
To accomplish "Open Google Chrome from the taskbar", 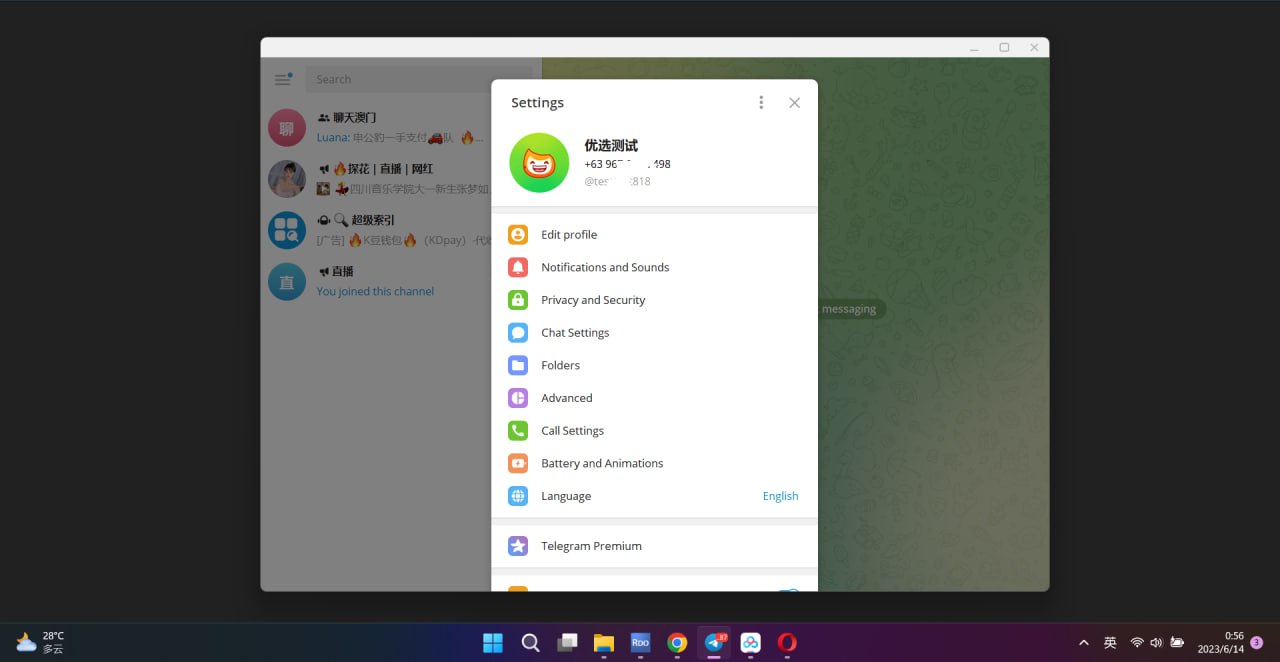I will click(677, 643).
